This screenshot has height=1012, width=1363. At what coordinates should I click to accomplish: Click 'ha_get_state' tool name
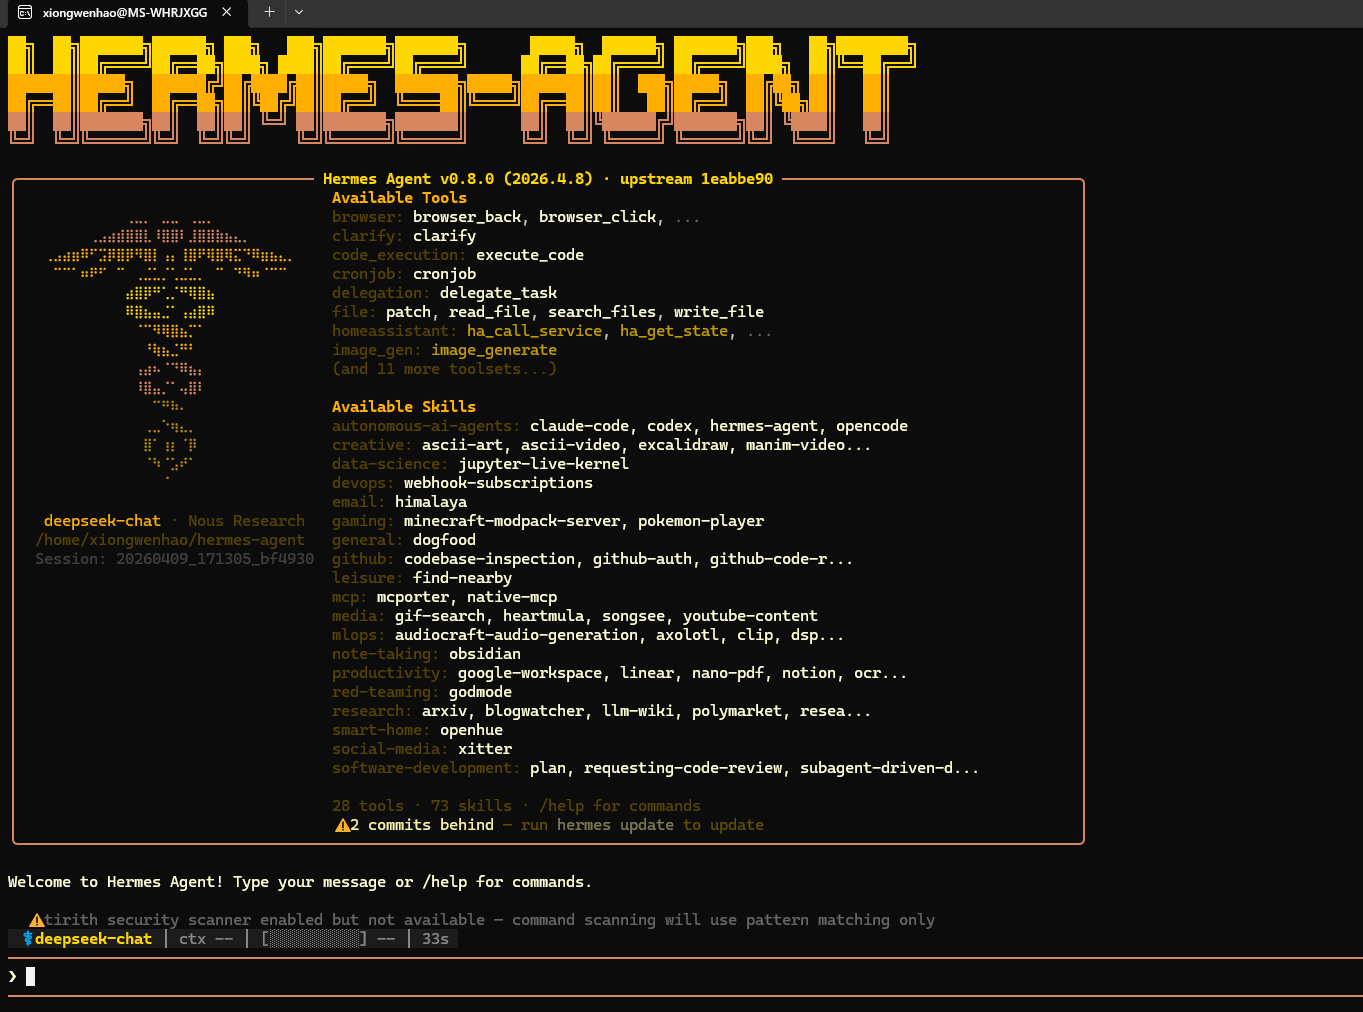tap(674, 331)
